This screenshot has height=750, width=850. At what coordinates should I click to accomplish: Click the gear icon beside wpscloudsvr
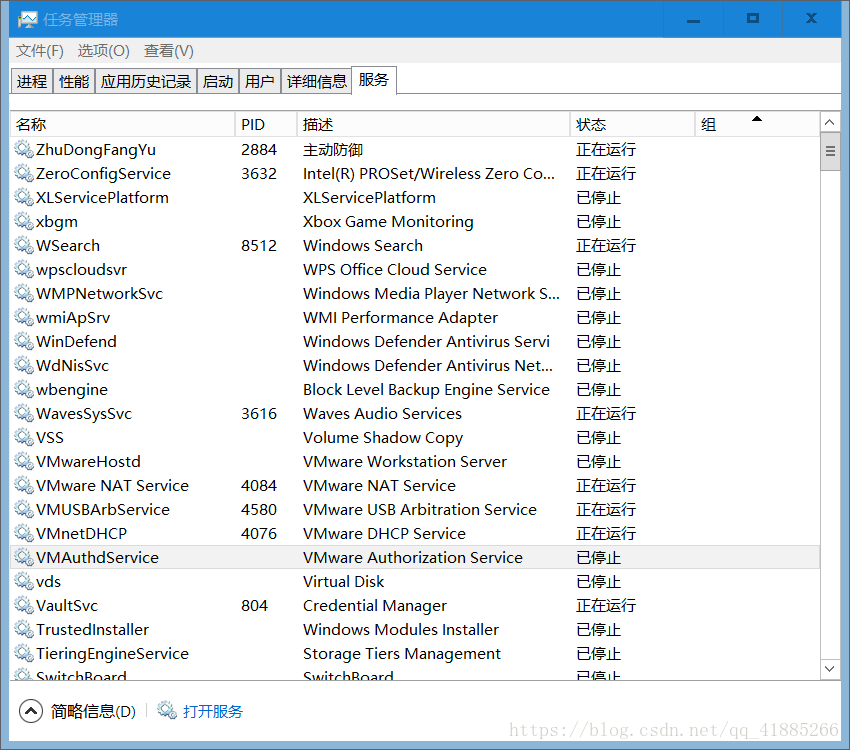click(24, 269)
